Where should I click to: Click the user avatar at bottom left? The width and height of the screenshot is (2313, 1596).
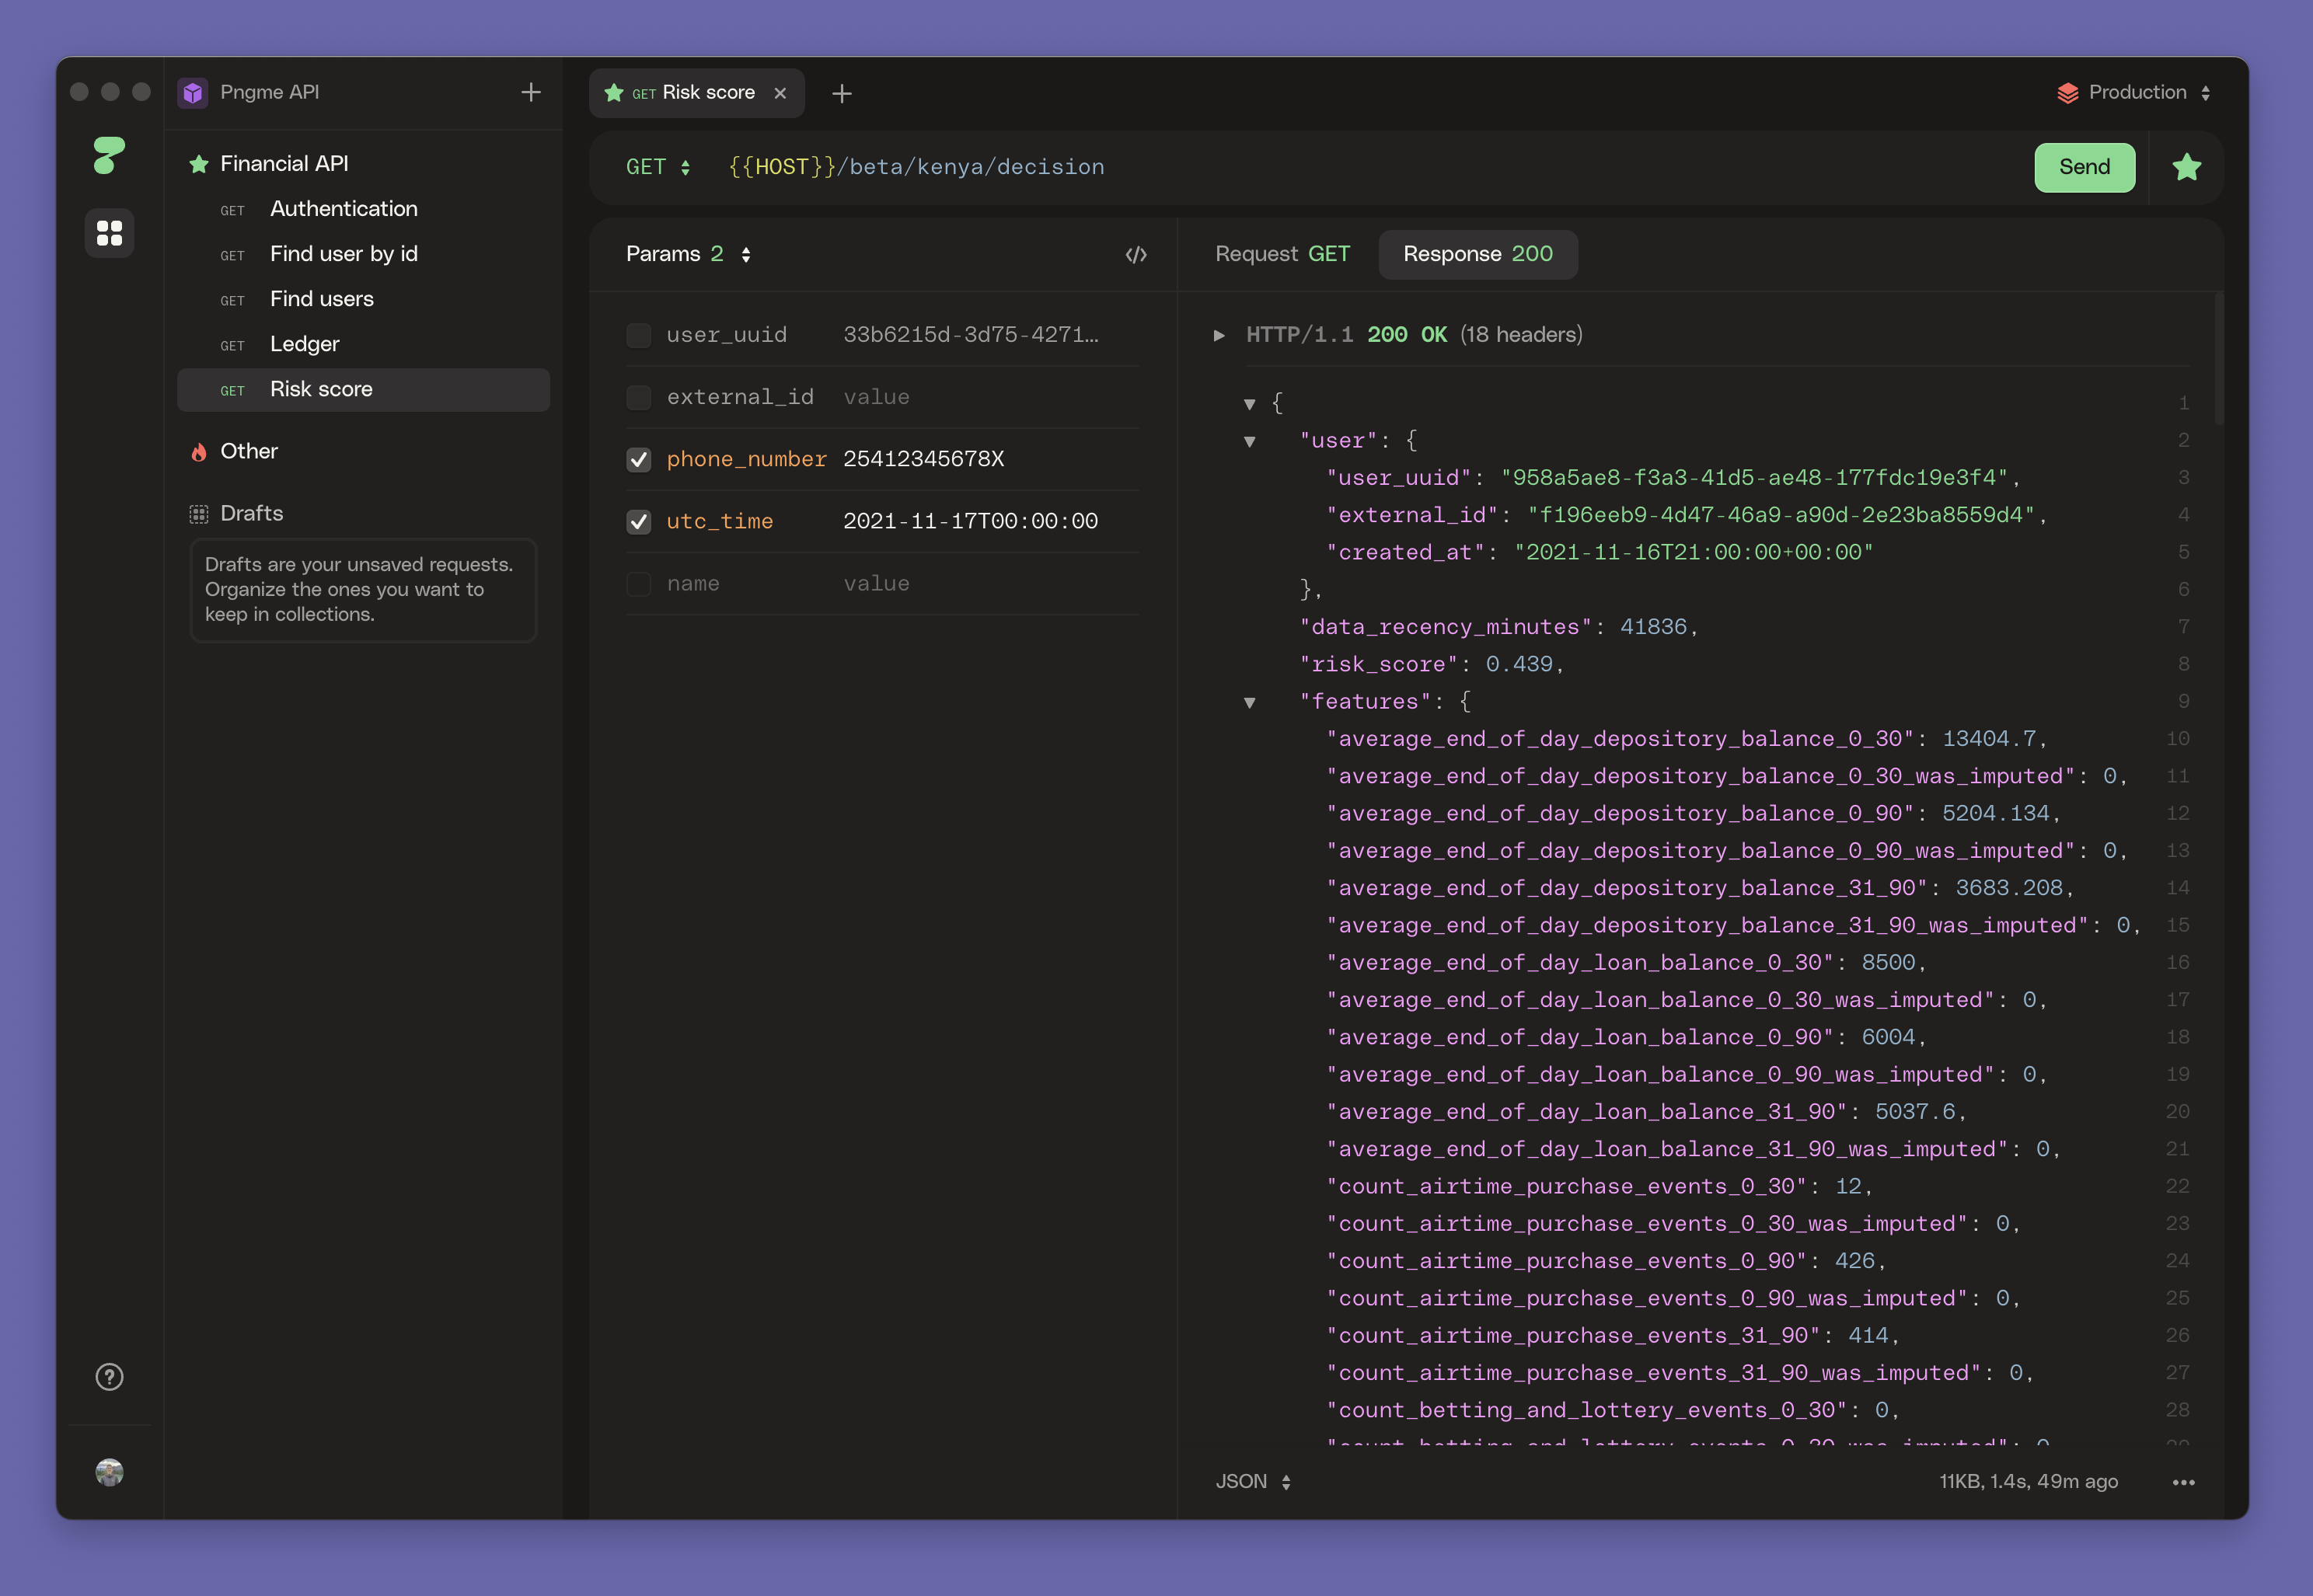coord(109,1471)
